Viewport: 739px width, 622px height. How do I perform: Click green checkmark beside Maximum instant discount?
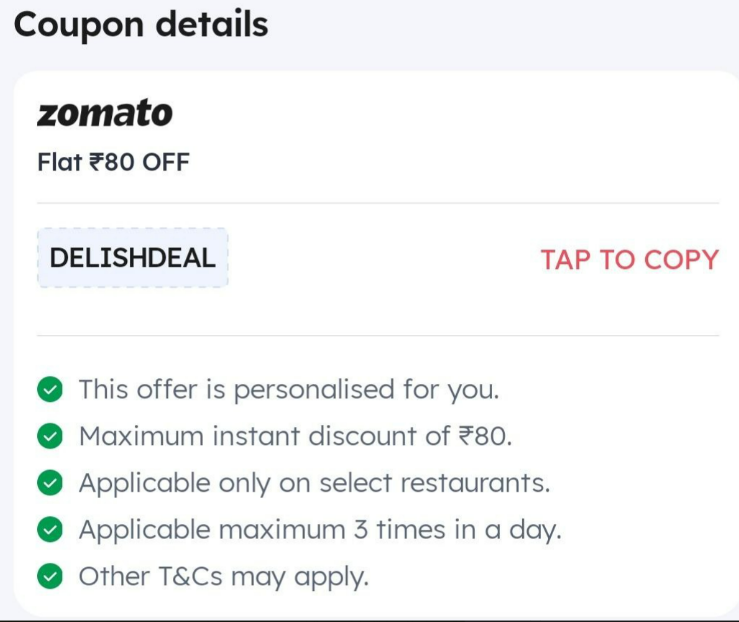point(49,436)
